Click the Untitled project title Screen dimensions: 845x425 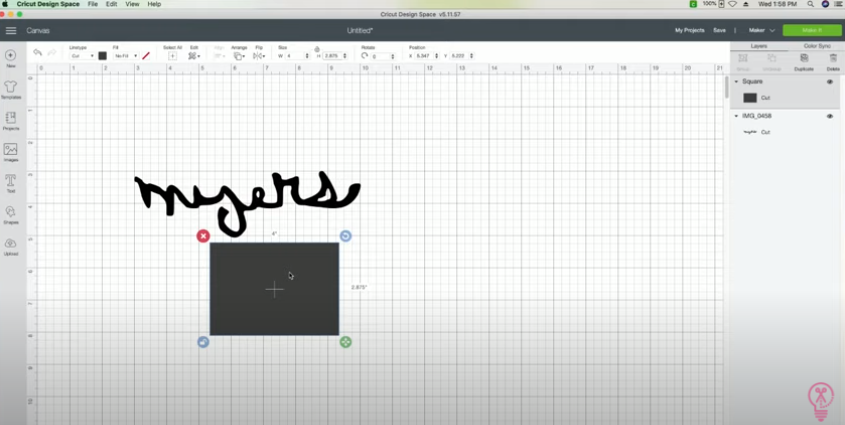pyautogui.click(x=360, y=31)
